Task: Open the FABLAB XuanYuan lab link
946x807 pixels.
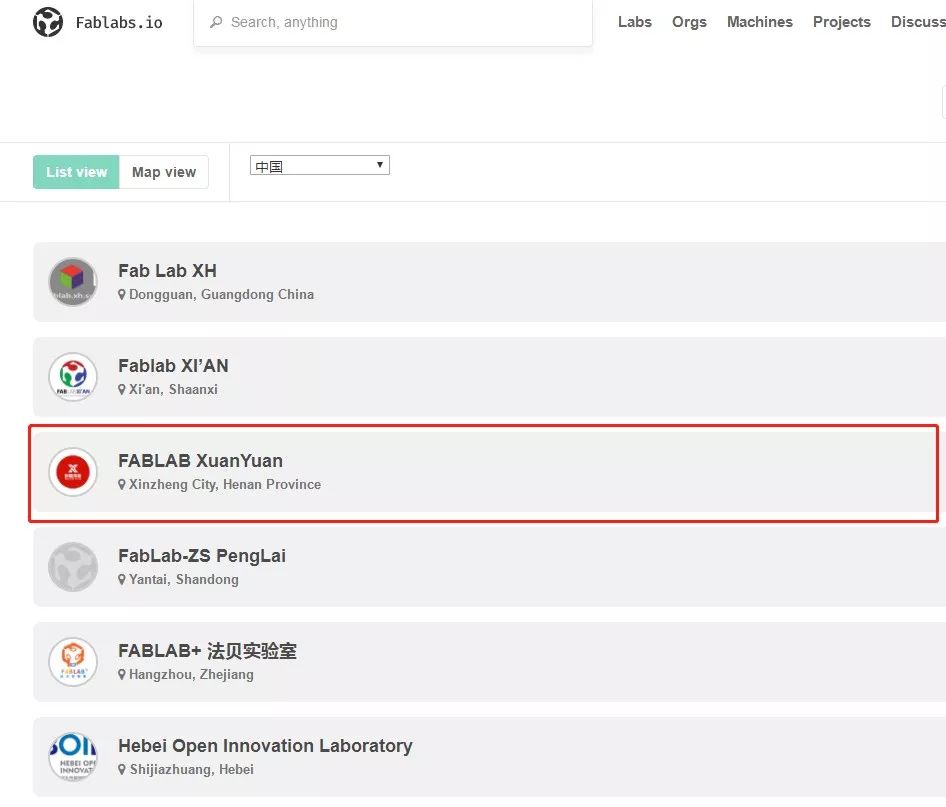Action: [x=200, y=461]
